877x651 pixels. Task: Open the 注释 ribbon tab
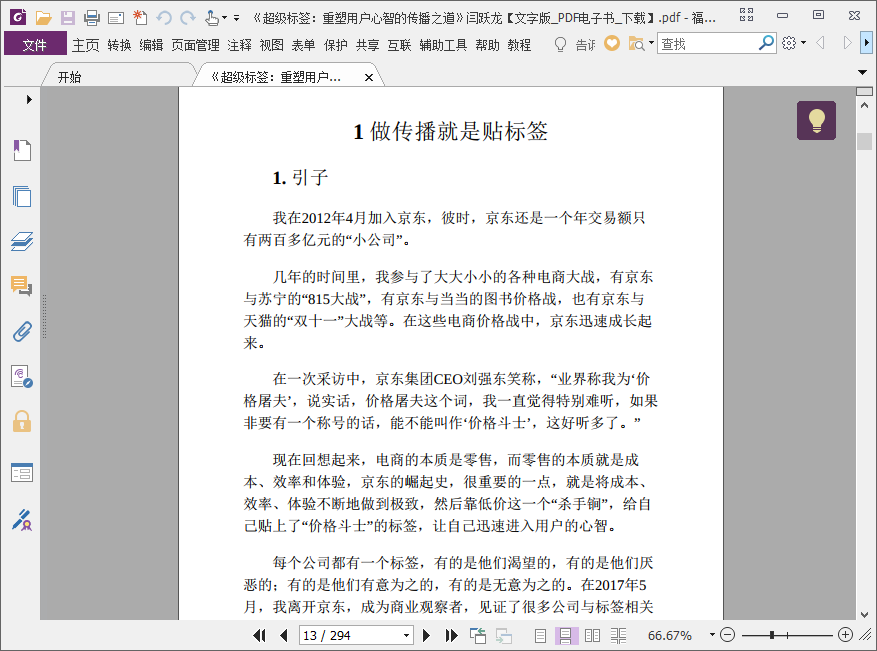(239, 45)
